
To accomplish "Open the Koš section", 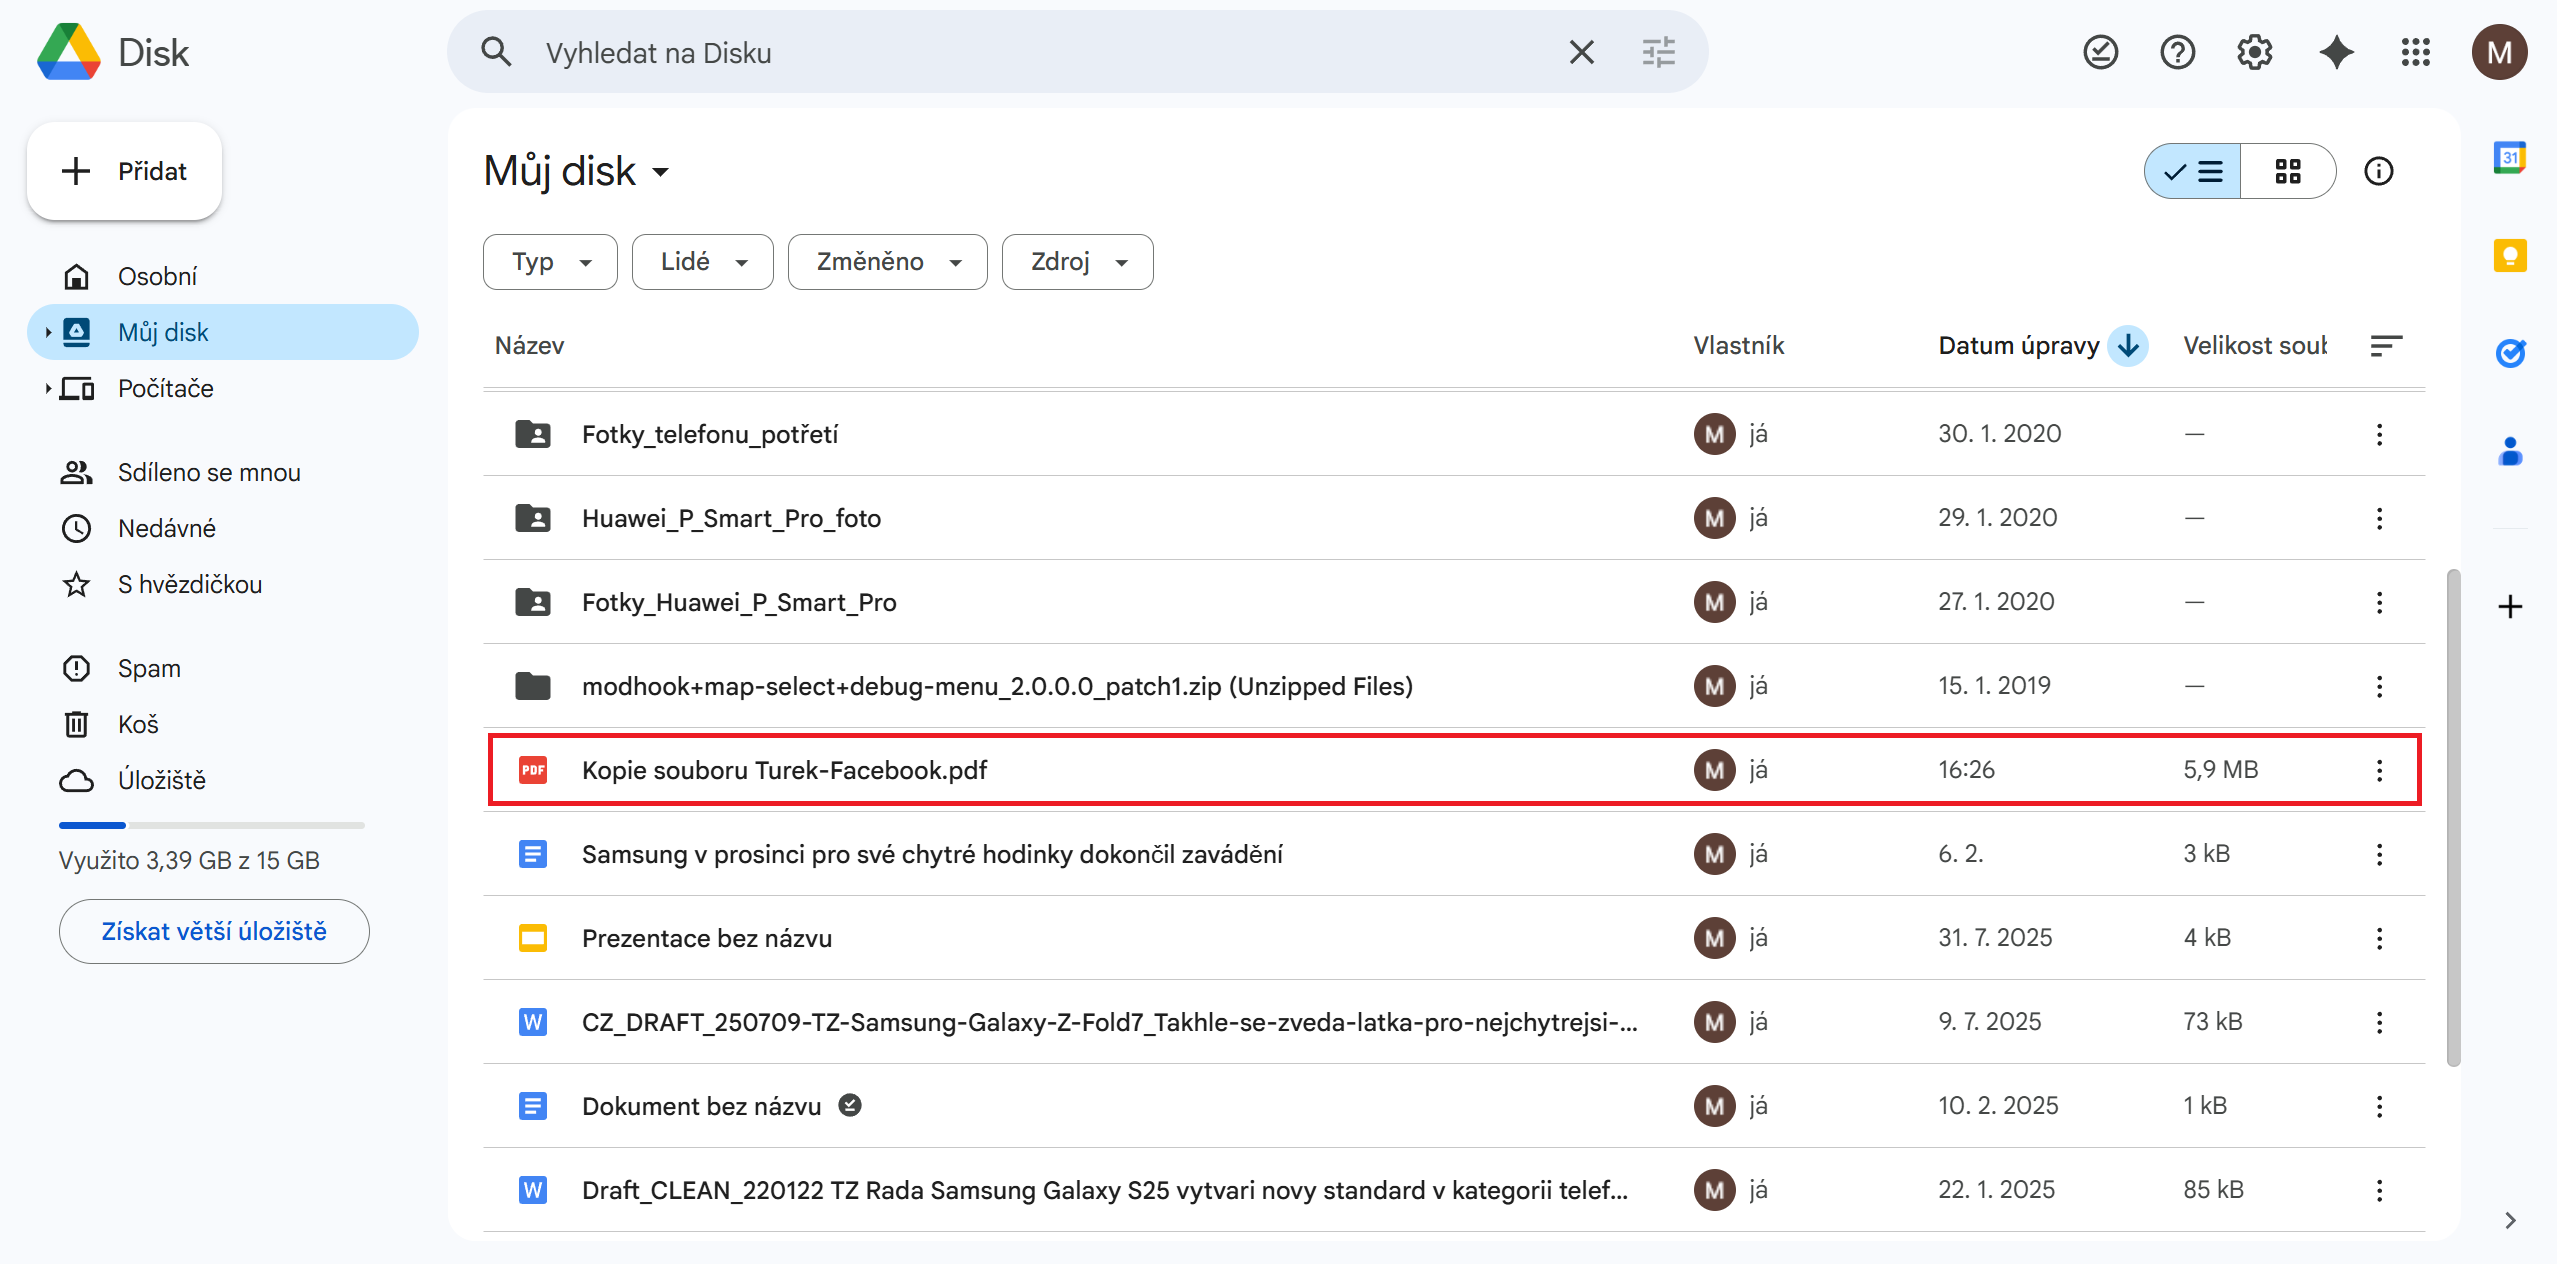I will [x=138, y=724].
